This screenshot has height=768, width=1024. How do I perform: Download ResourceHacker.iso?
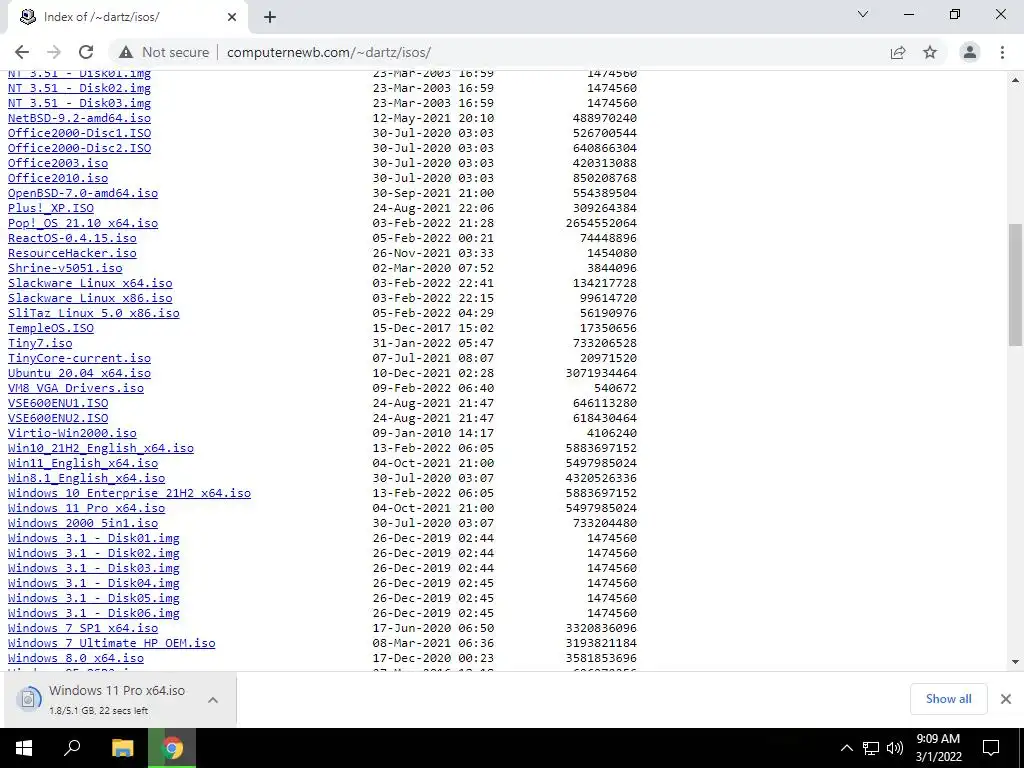point(72,253)
